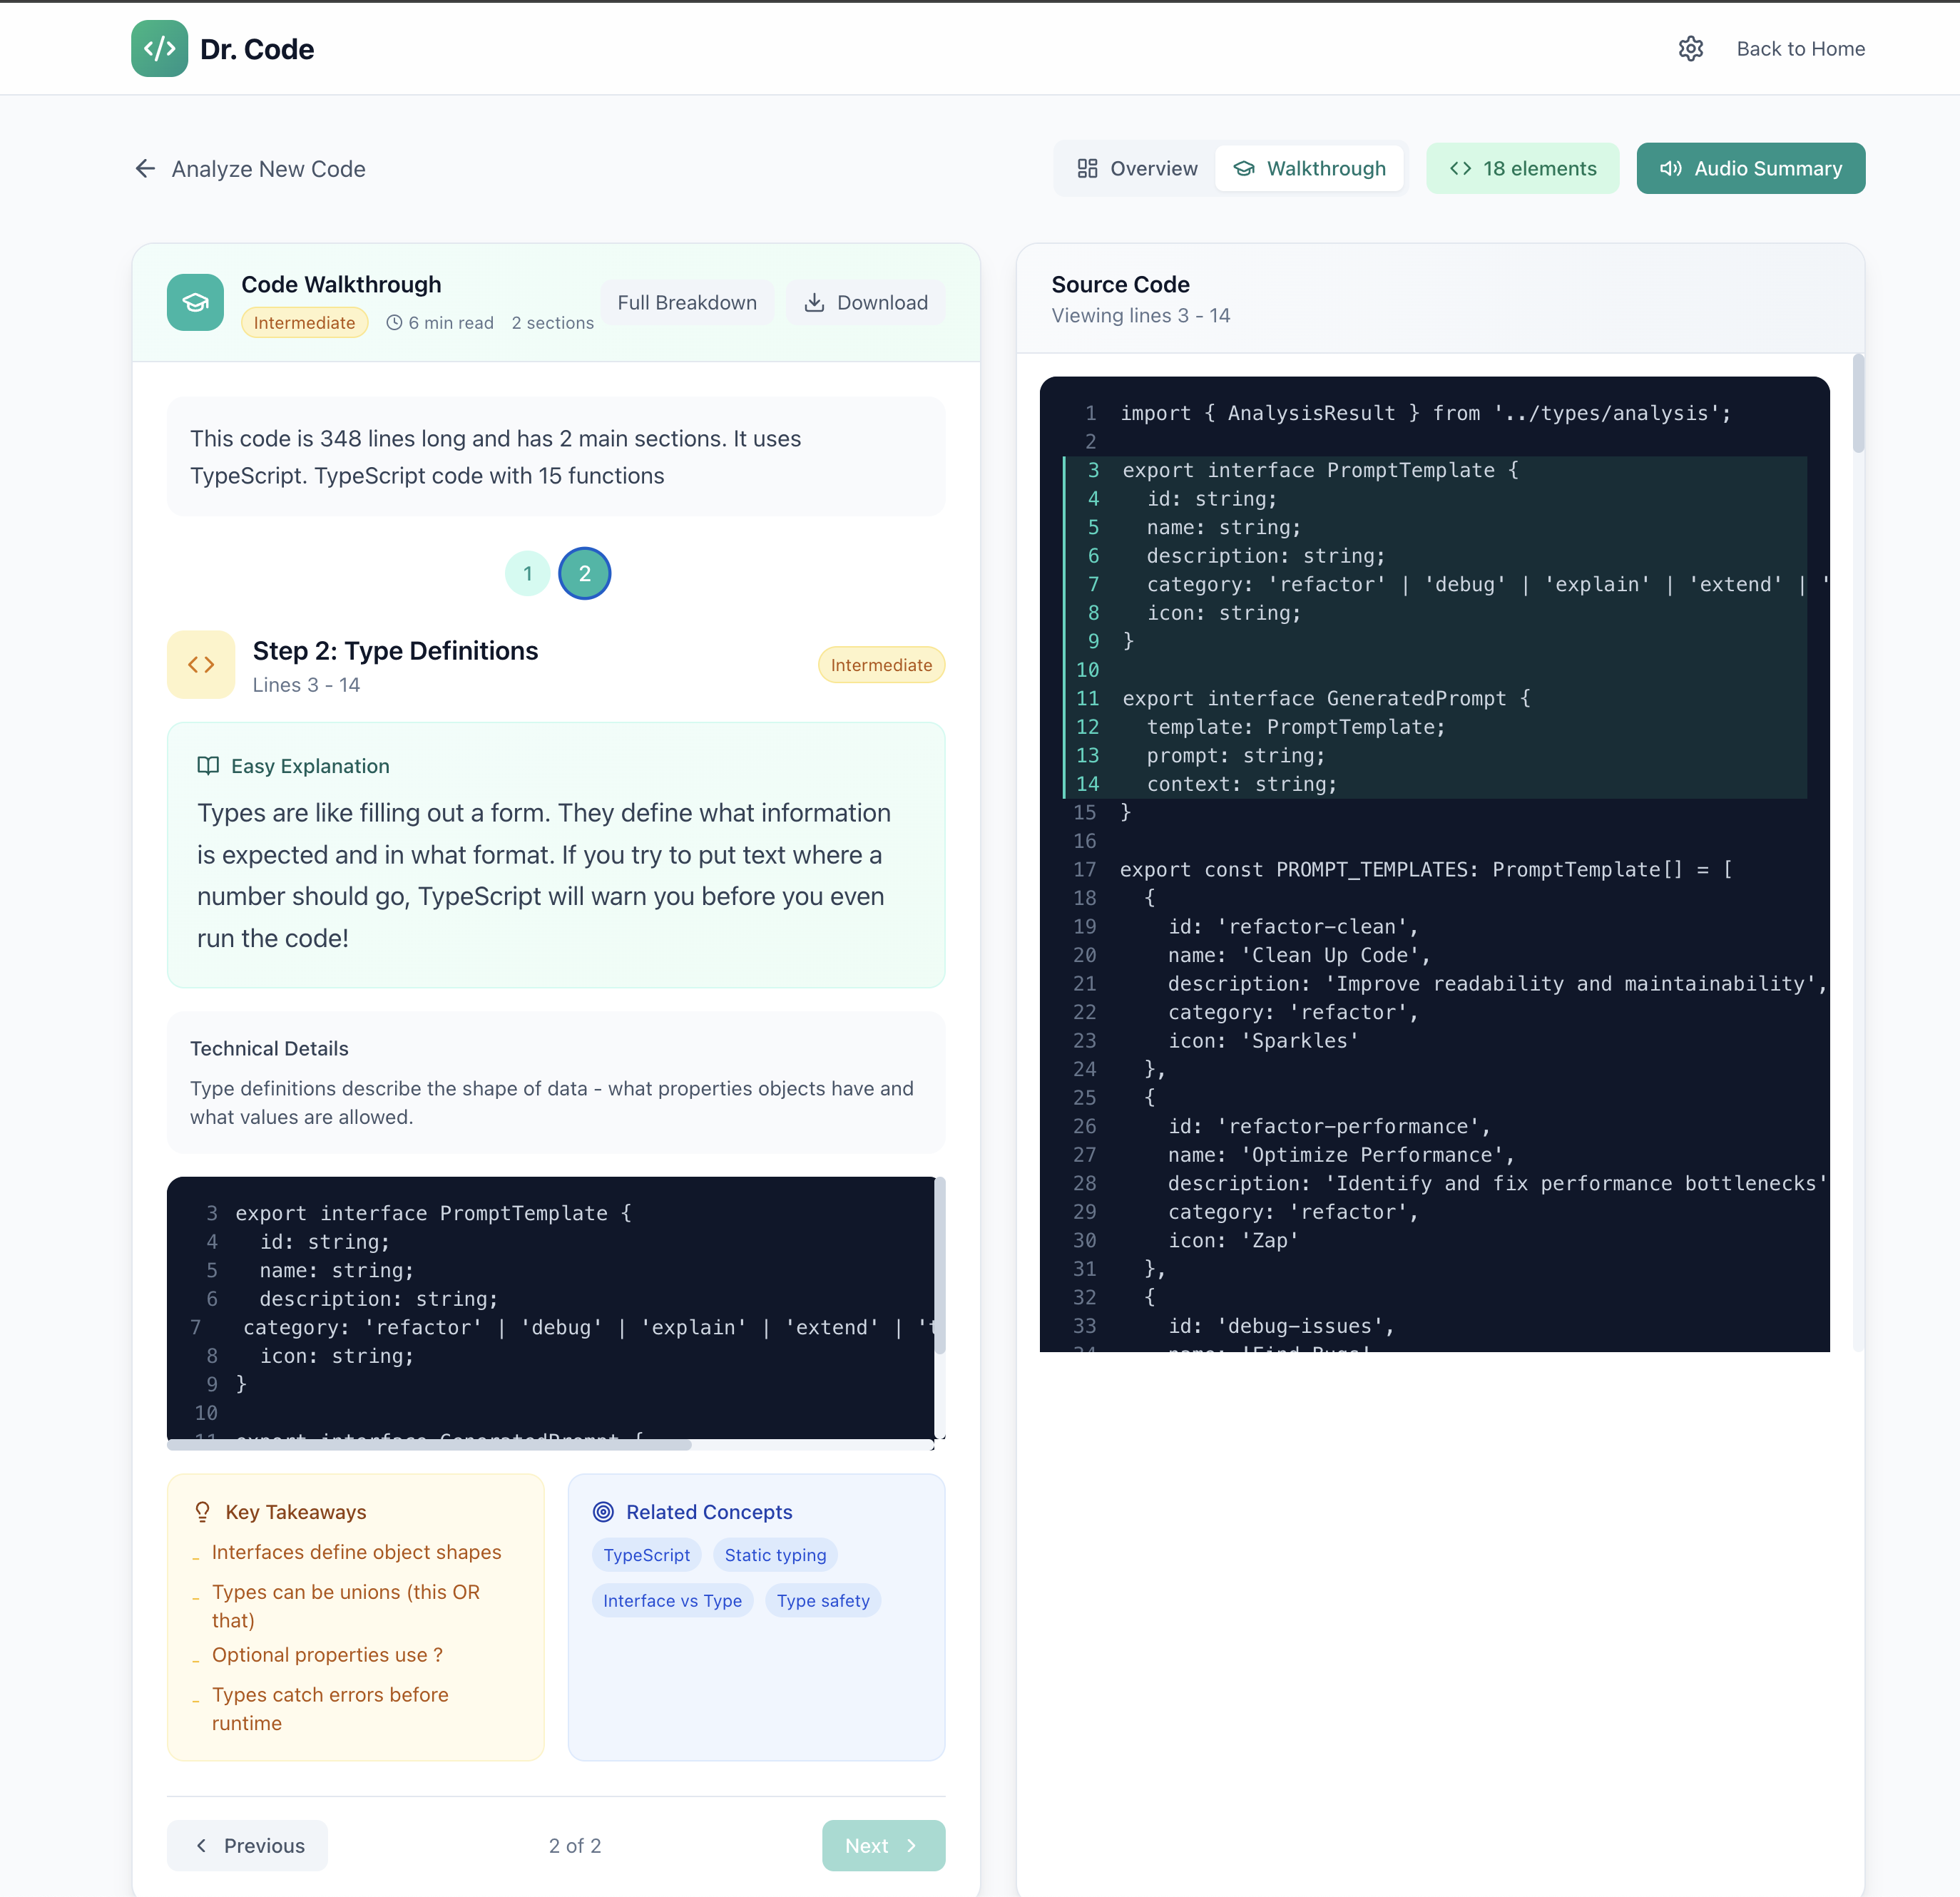
Task: Open settings via gear icon
Action: pyautogui.click(x=1690, y=48)
